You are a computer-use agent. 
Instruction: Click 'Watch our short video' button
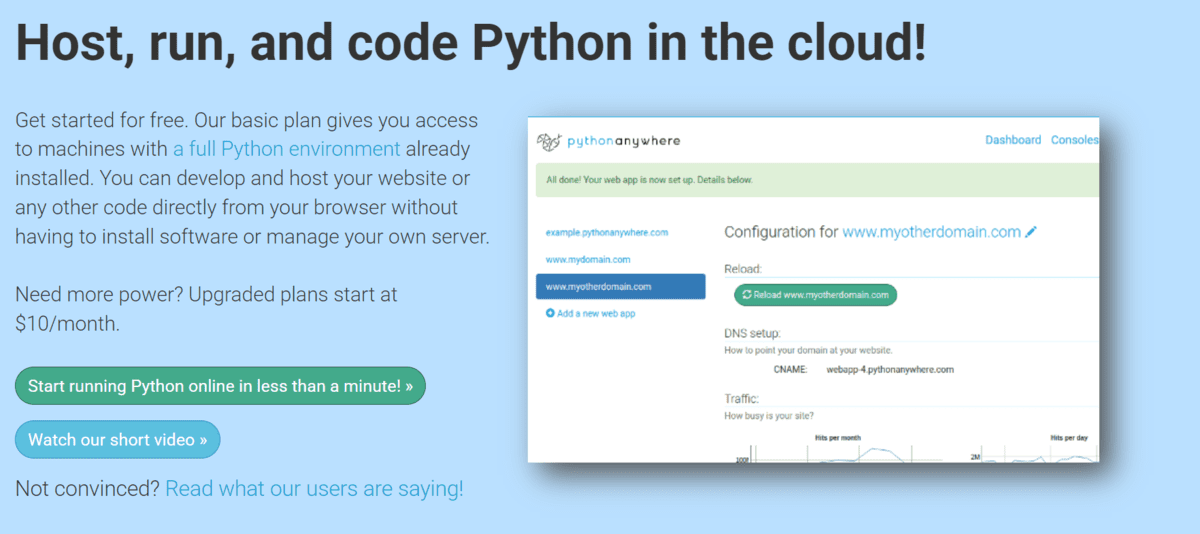click(118, 440)
